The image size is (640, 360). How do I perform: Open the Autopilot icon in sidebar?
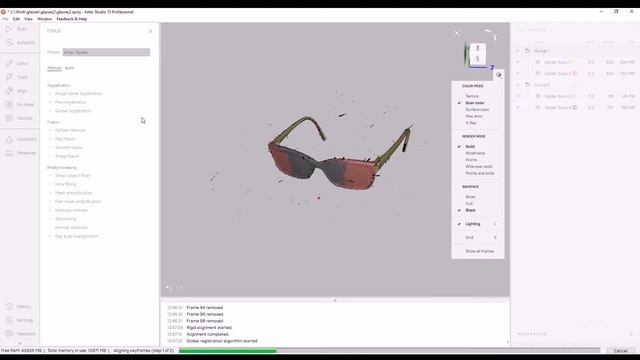tap(9, 42)
